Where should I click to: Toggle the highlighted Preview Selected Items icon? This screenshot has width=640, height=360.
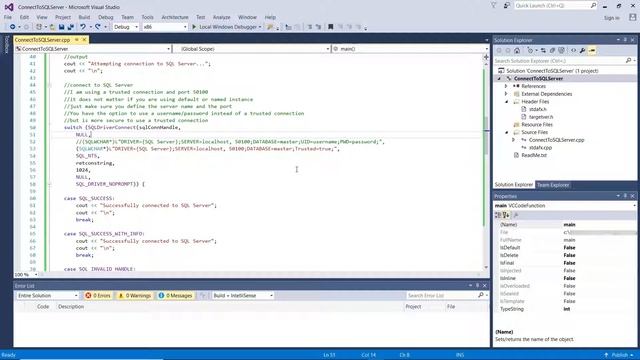pos(592,51)
